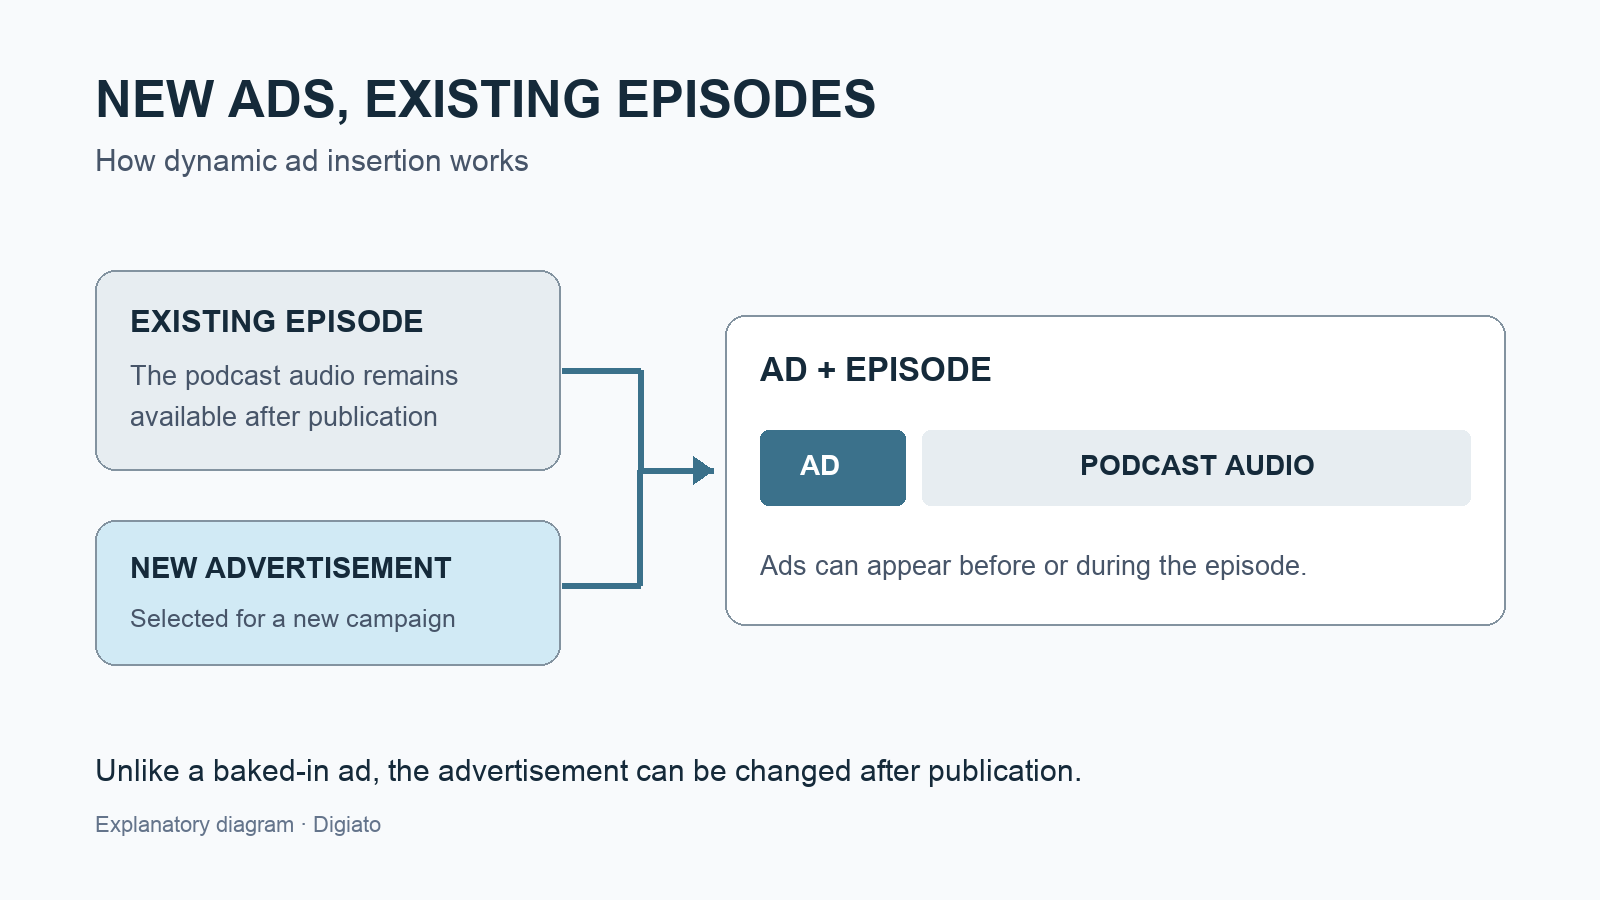Click the 'Selected for a new campaign' text
The image size is (1600, 900).
tap(293, 619)
